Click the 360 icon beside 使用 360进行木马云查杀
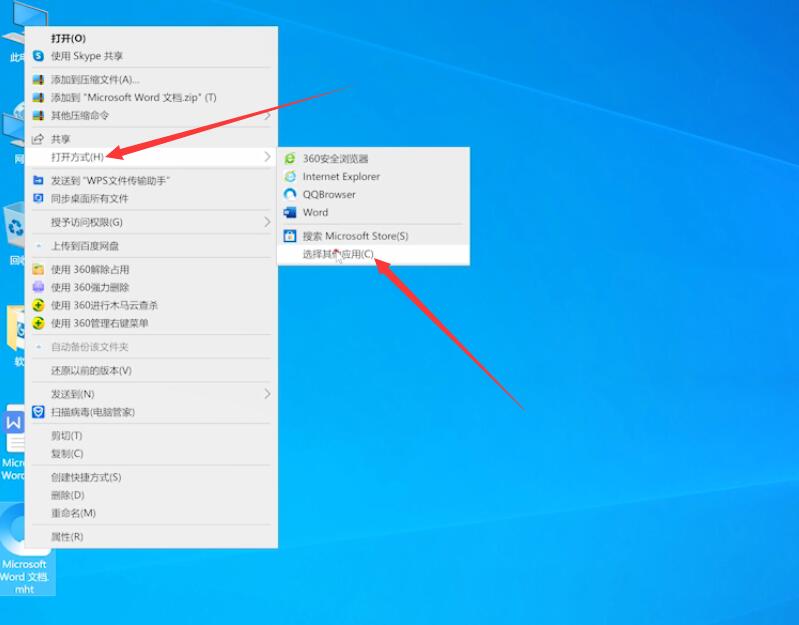This screenshot has height=625, width=799. tap(38, 305)
